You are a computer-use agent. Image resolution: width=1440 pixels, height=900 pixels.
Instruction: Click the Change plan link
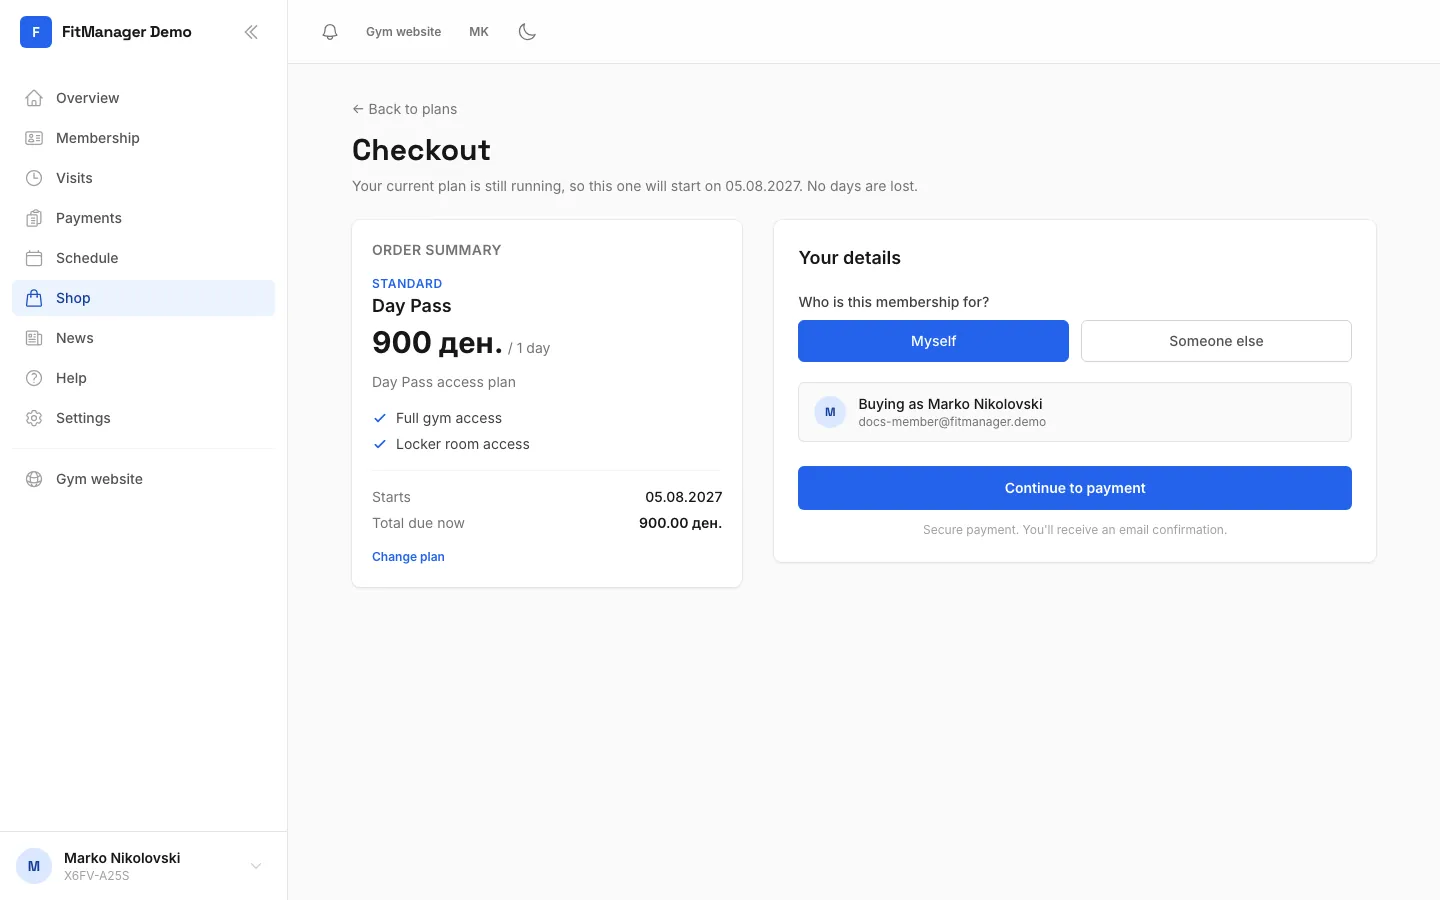(x=408, y=557)
